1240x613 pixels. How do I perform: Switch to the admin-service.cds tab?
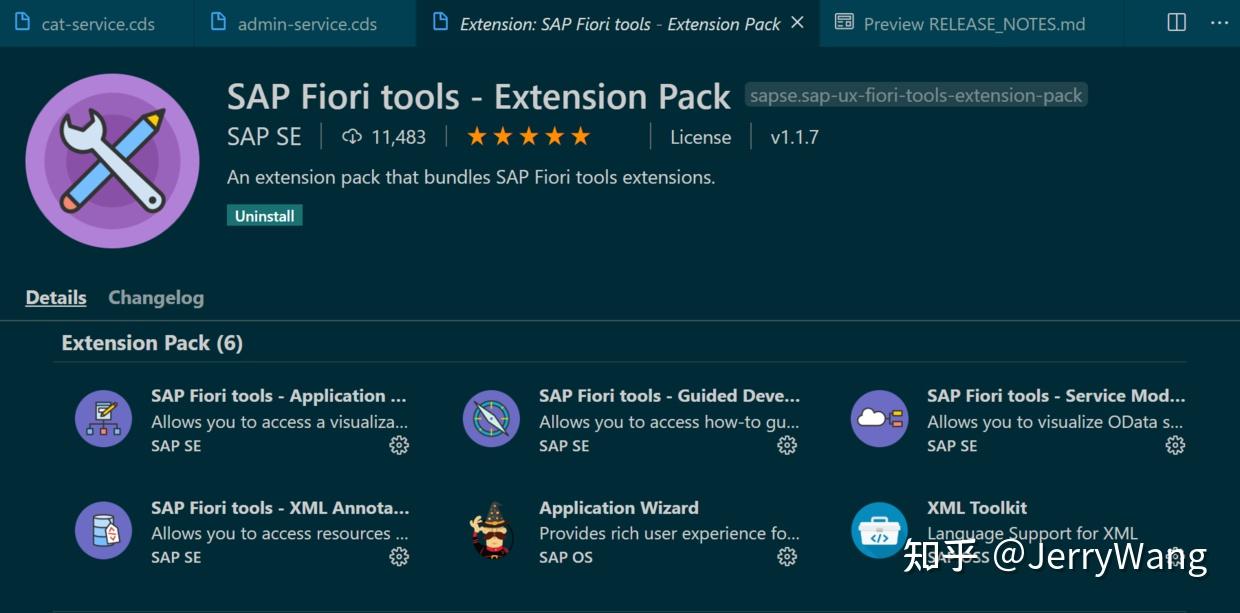(x=305, y=23)
